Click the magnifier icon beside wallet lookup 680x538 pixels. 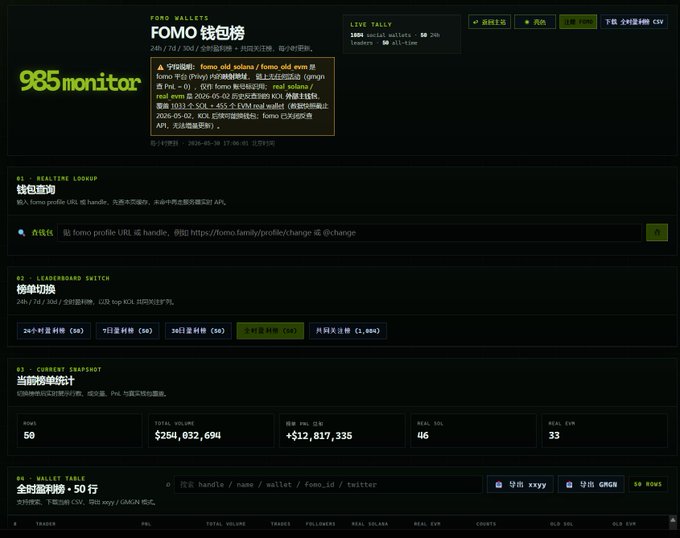click(21, 233)
